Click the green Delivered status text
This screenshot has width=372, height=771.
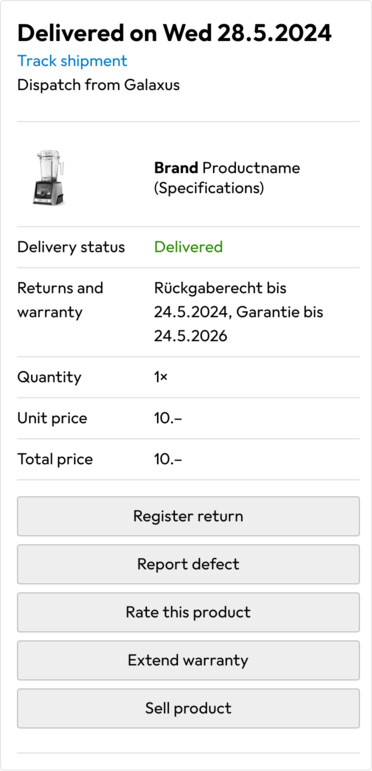coord(188,247)
